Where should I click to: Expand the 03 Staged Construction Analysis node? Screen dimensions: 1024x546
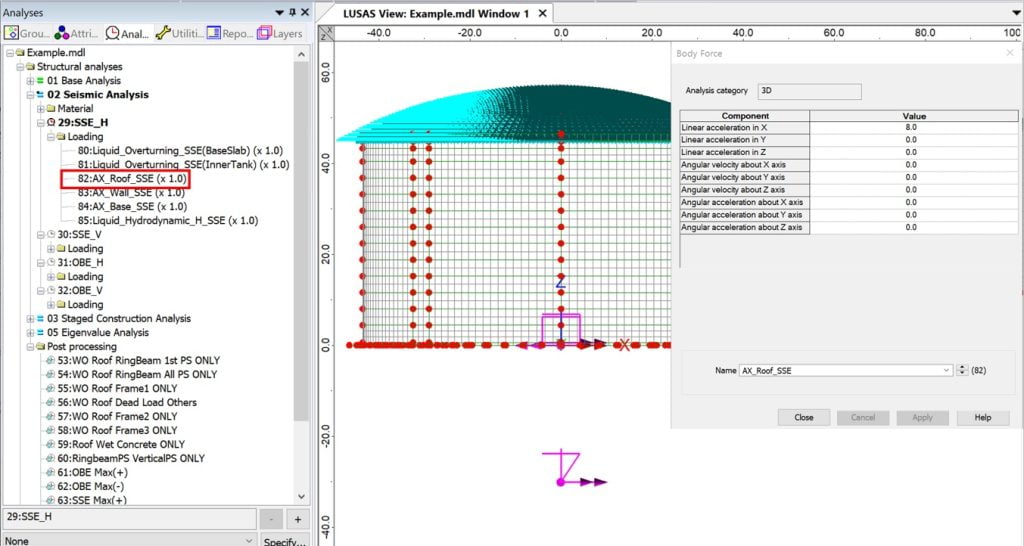point(30,319)
